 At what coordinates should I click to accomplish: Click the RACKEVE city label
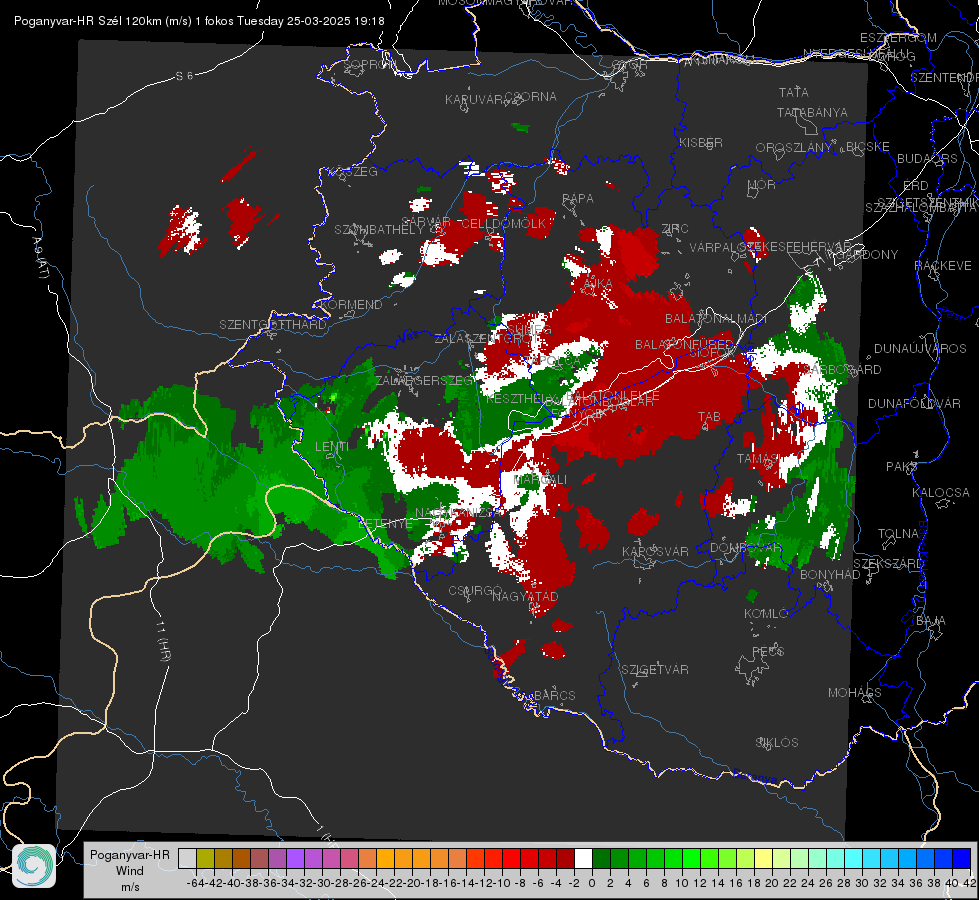pyautogui.click(x=943, y=265)
